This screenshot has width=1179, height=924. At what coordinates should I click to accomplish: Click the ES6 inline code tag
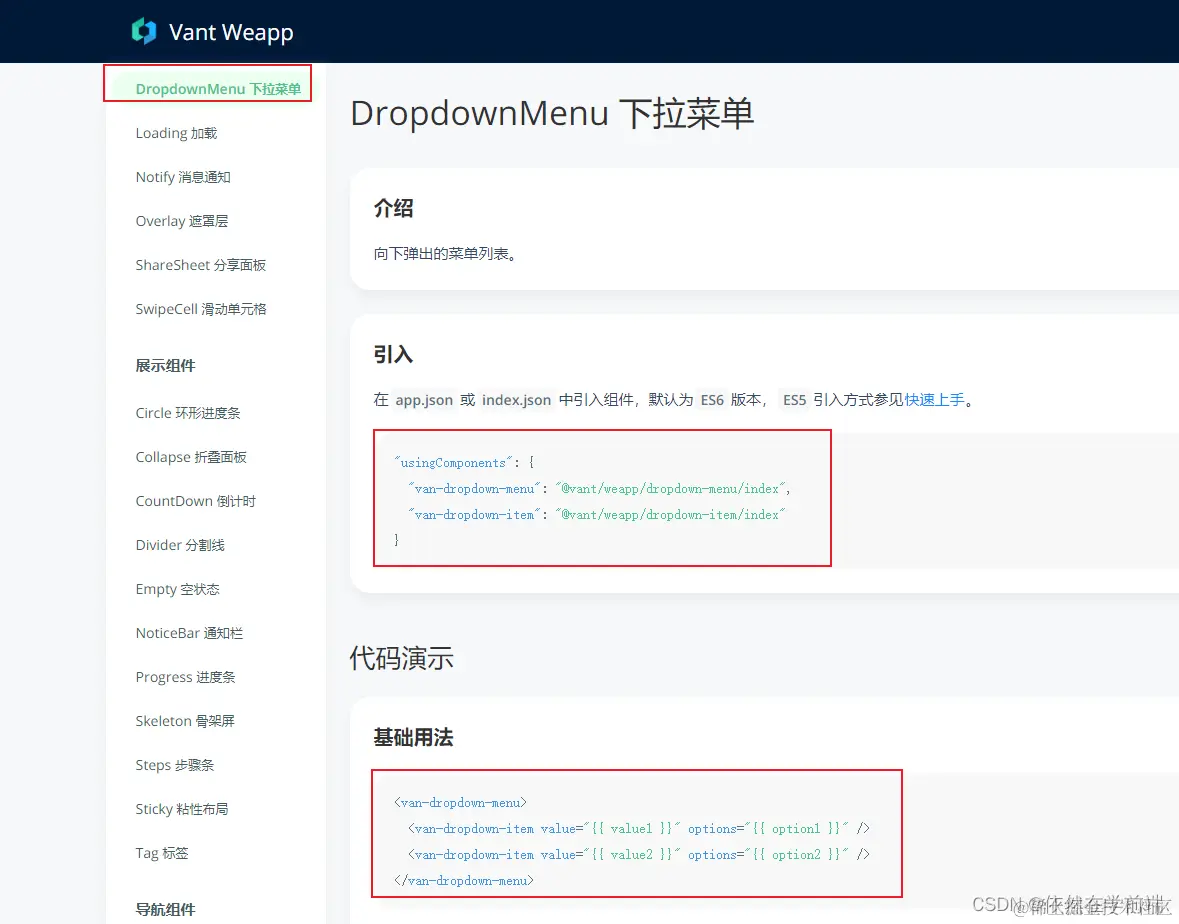point(712,399)
